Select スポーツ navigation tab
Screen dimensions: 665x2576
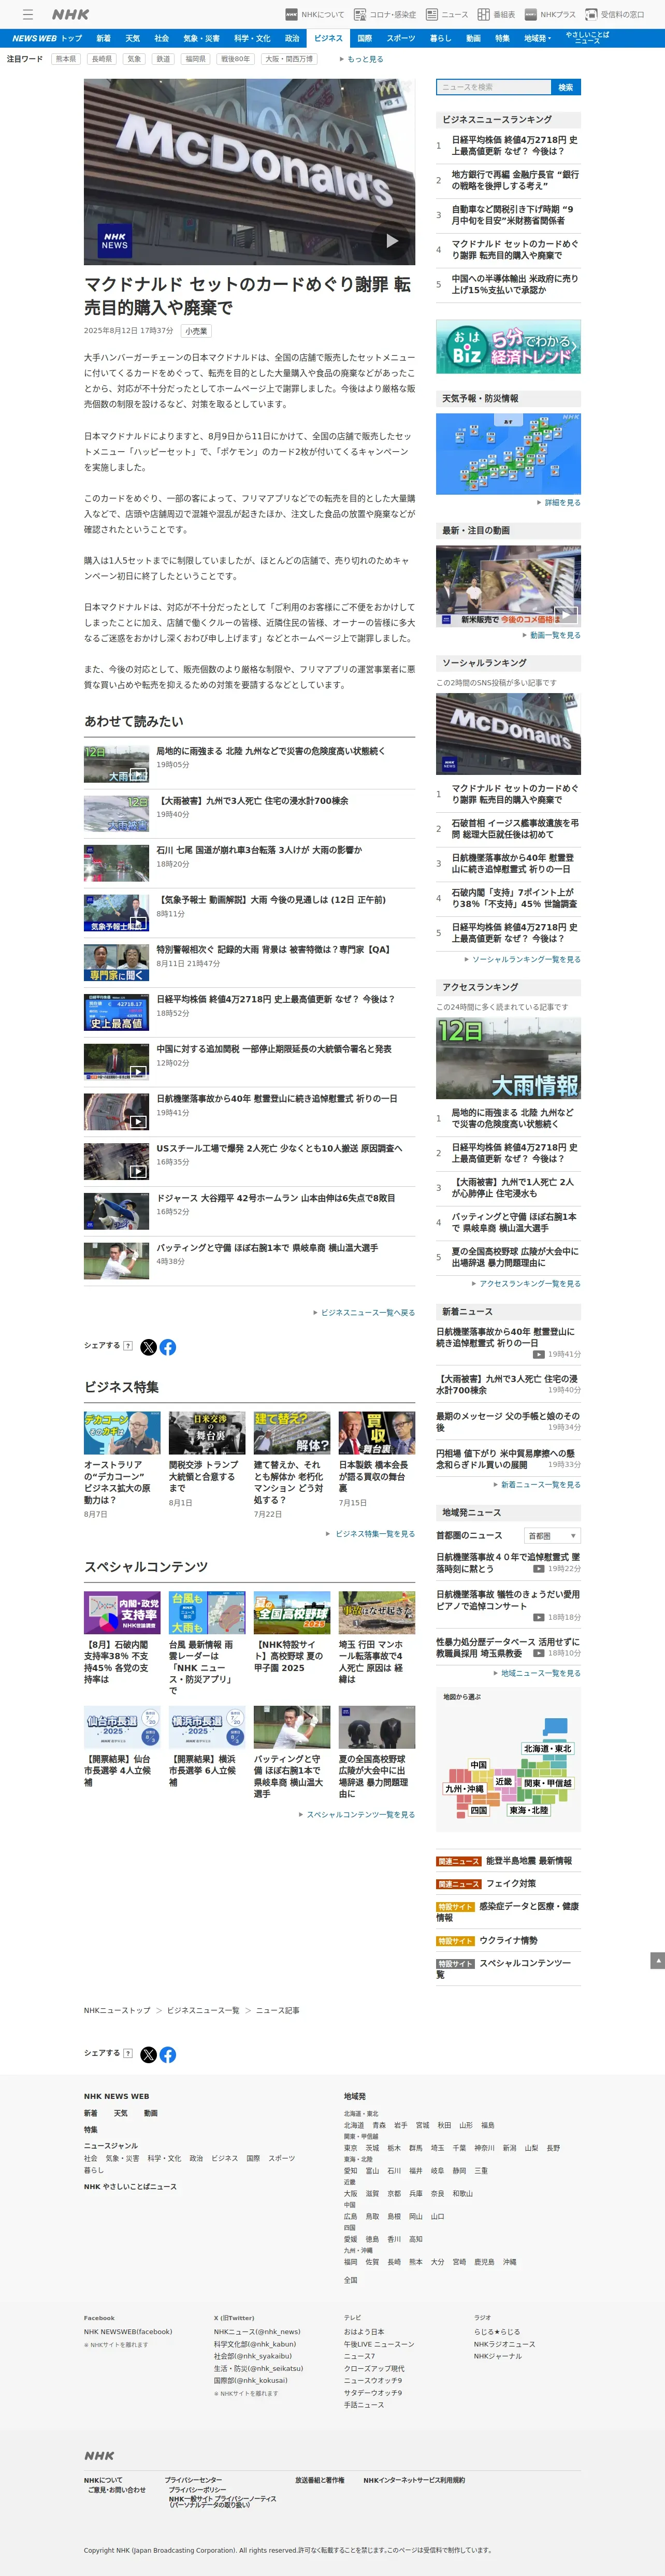tap(400, 38)
